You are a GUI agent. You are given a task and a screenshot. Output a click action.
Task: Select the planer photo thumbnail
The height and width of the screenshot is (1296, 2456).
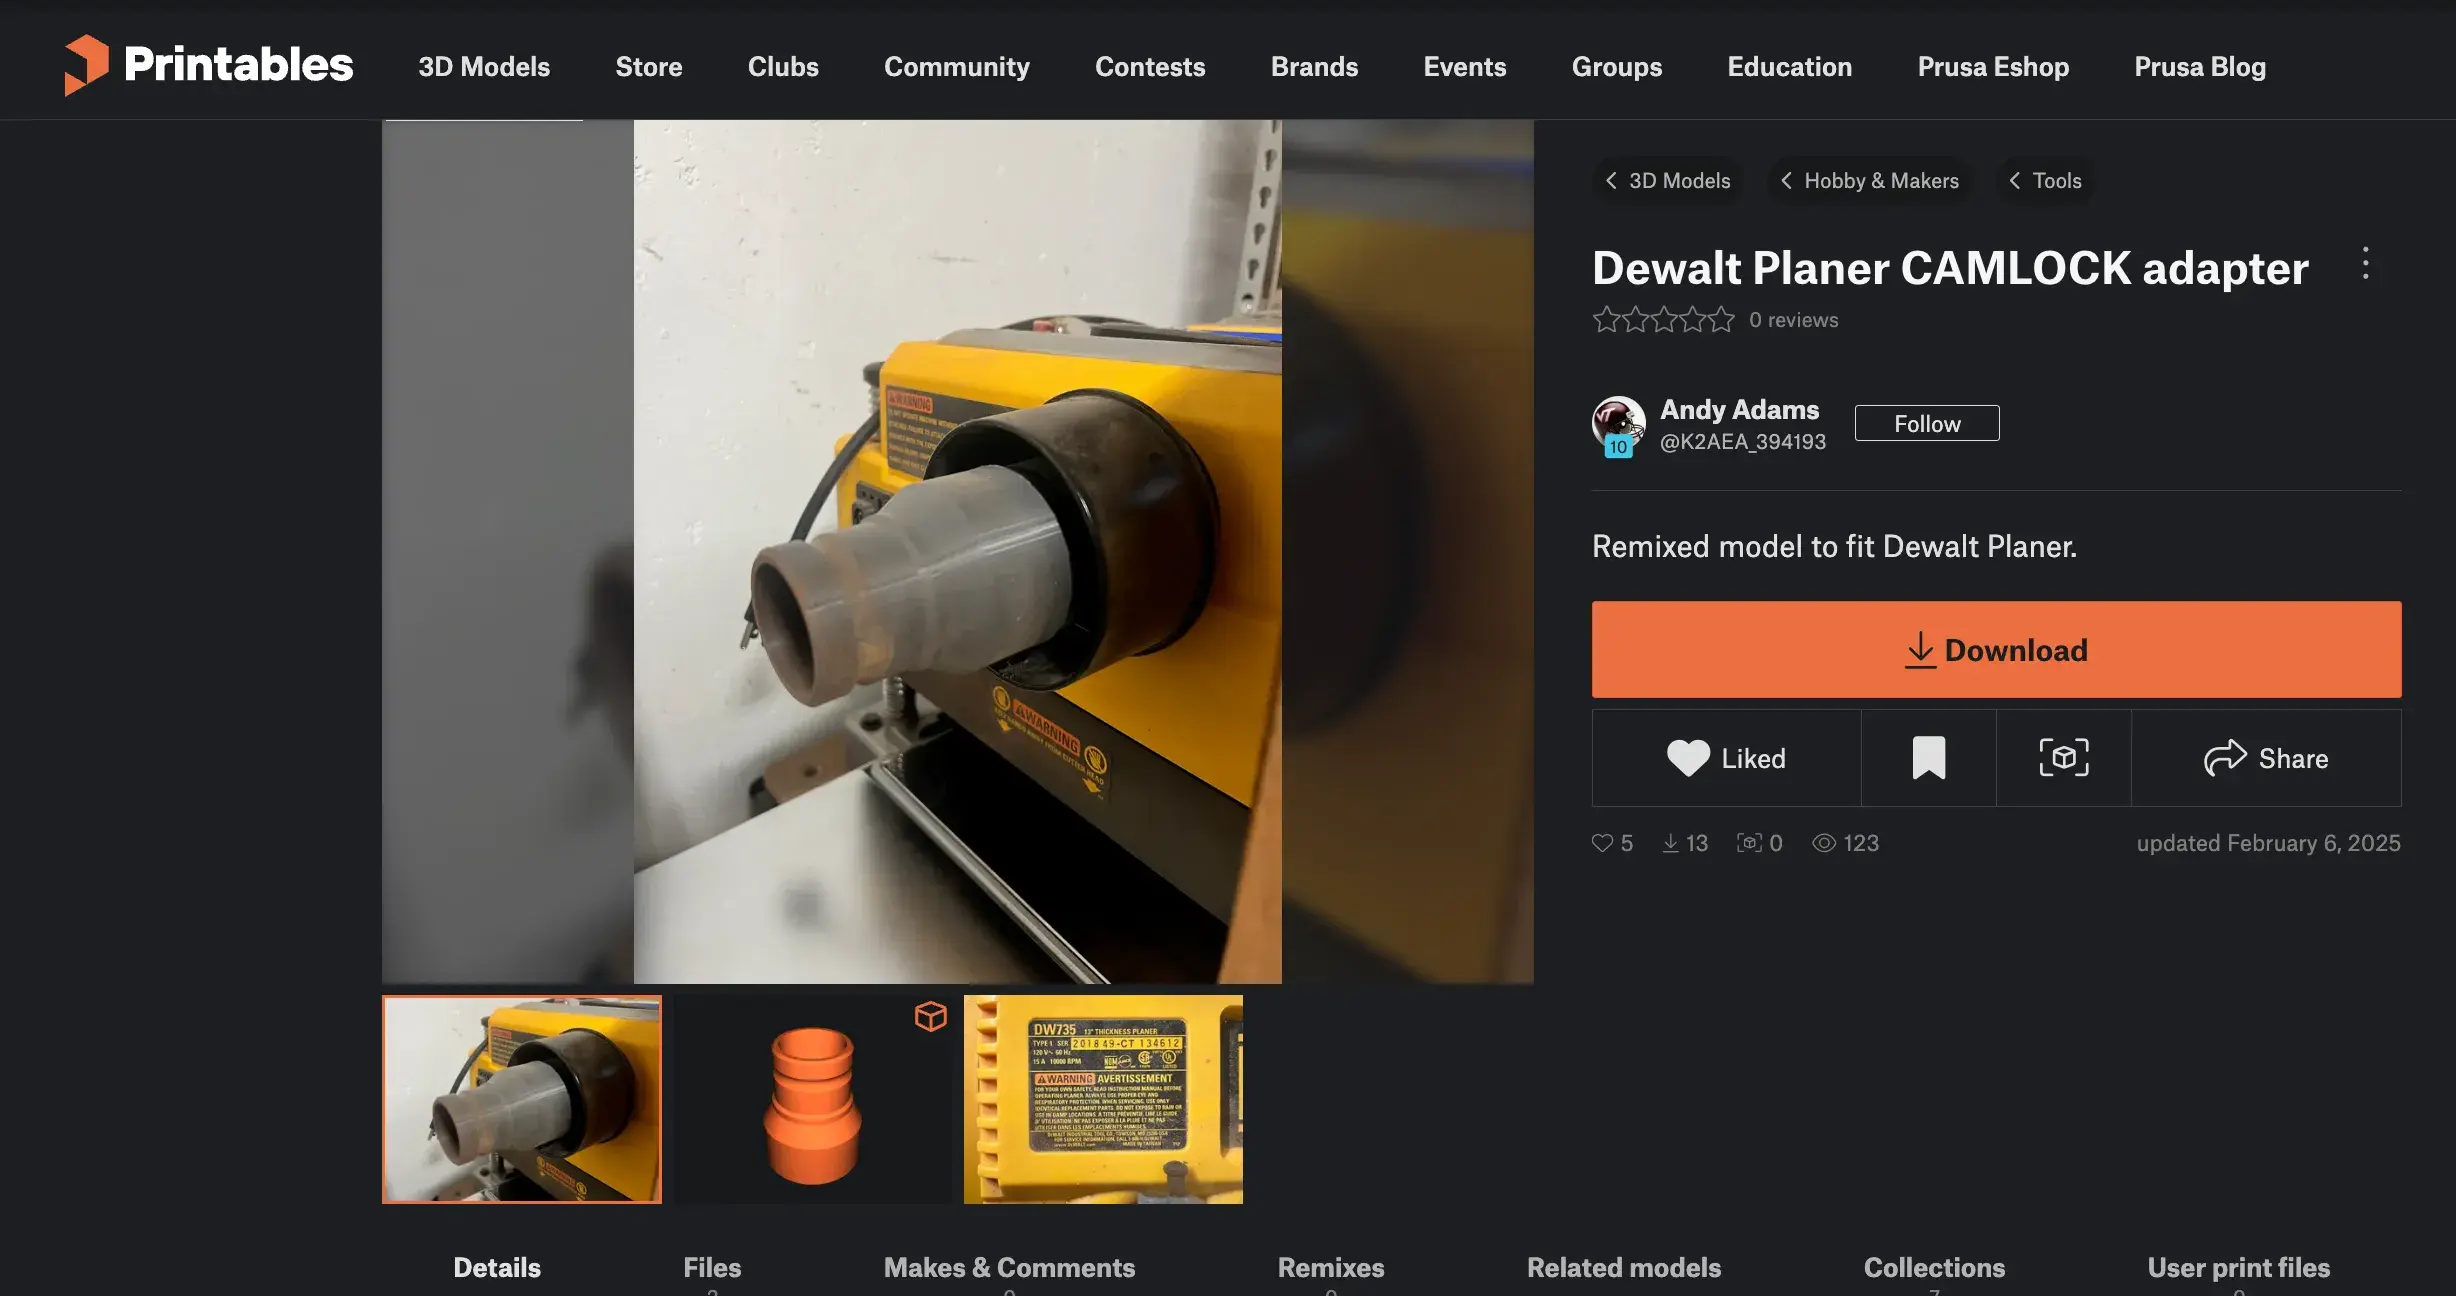point(522,1099)
